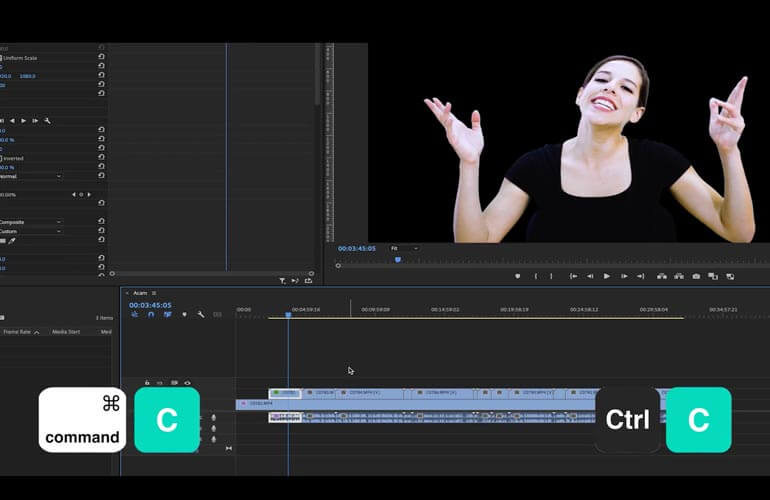The height and width of the screenshot is (500, 770).
Task: Click Play in the Program monitor
Action: (607, 277)
